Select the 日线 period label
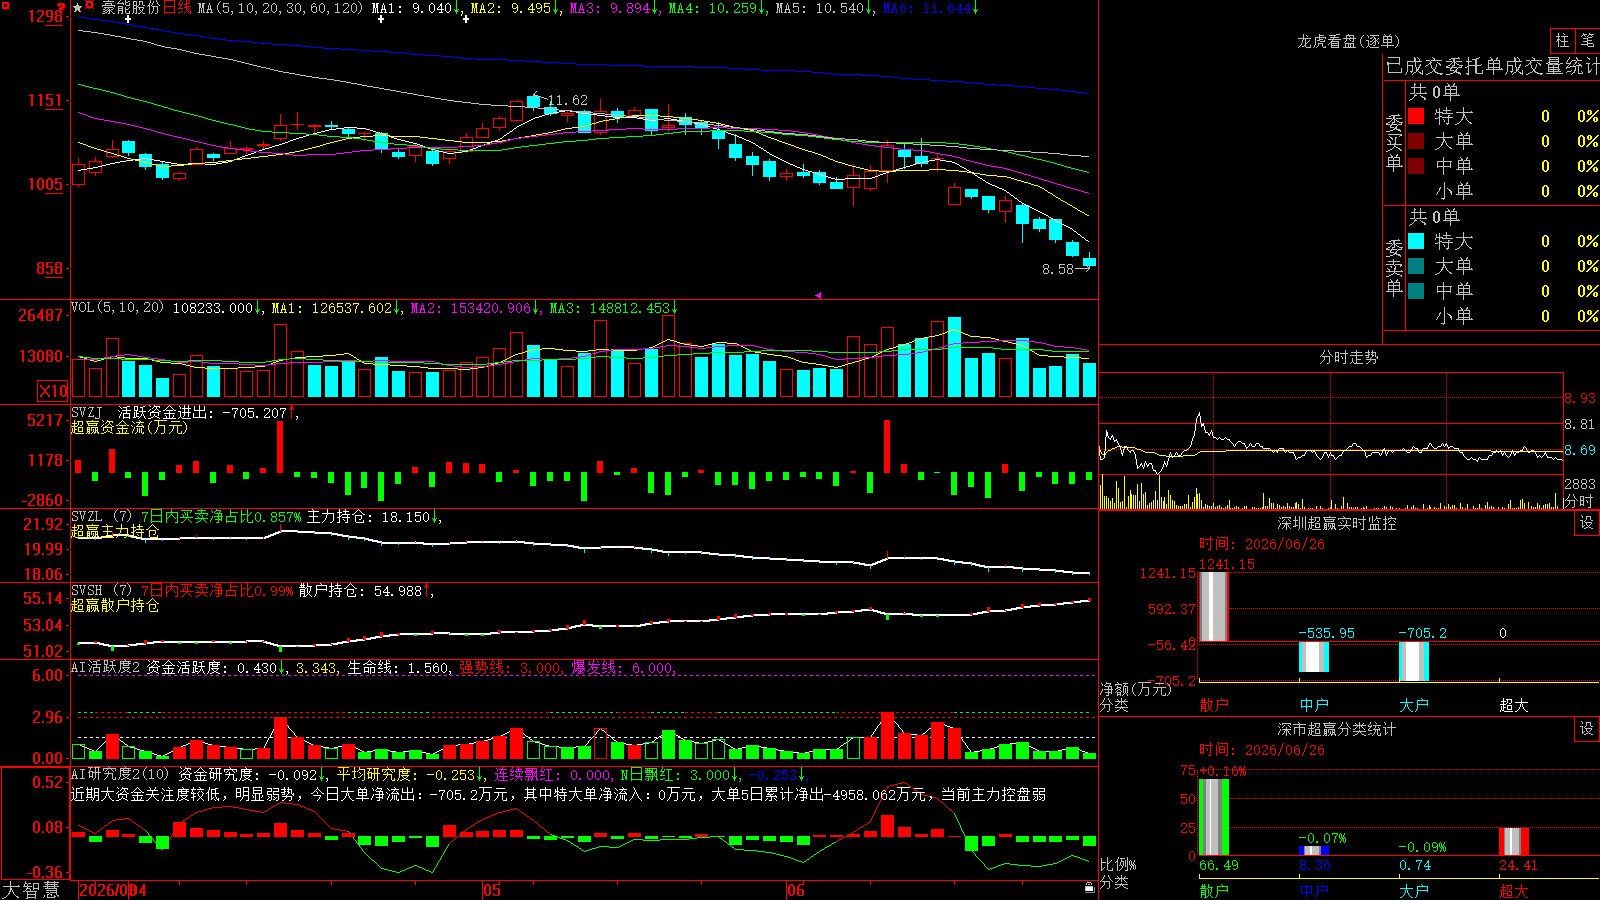The width and height of the screenshot is (1600, 900). pyautogui.click(x=177, y=8)
